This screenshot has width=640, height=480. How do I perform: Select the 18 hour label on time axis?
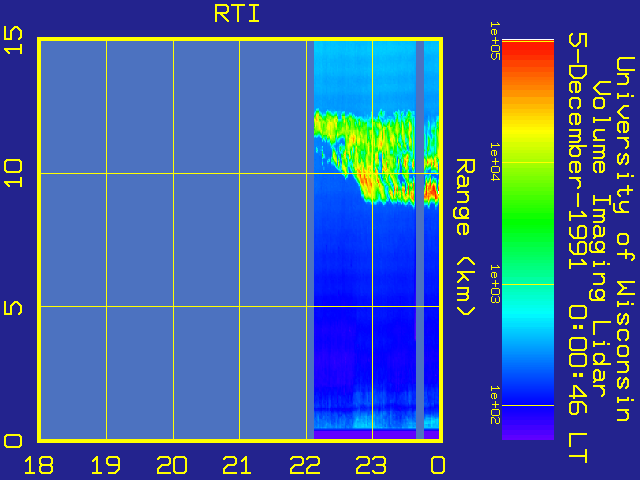coord(39,465)
